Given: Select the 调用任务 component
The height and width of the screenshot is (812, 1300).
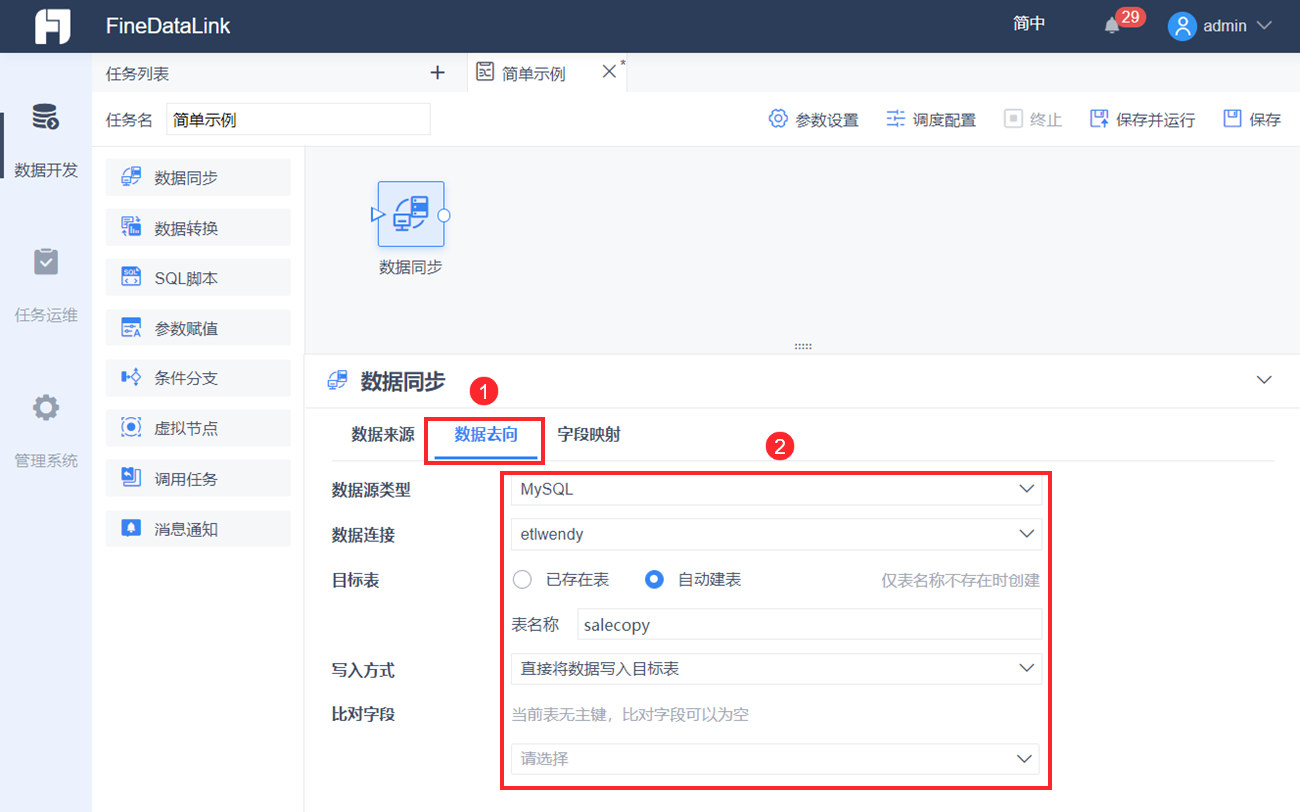Looking at the screenshot, I should point(198,479).
